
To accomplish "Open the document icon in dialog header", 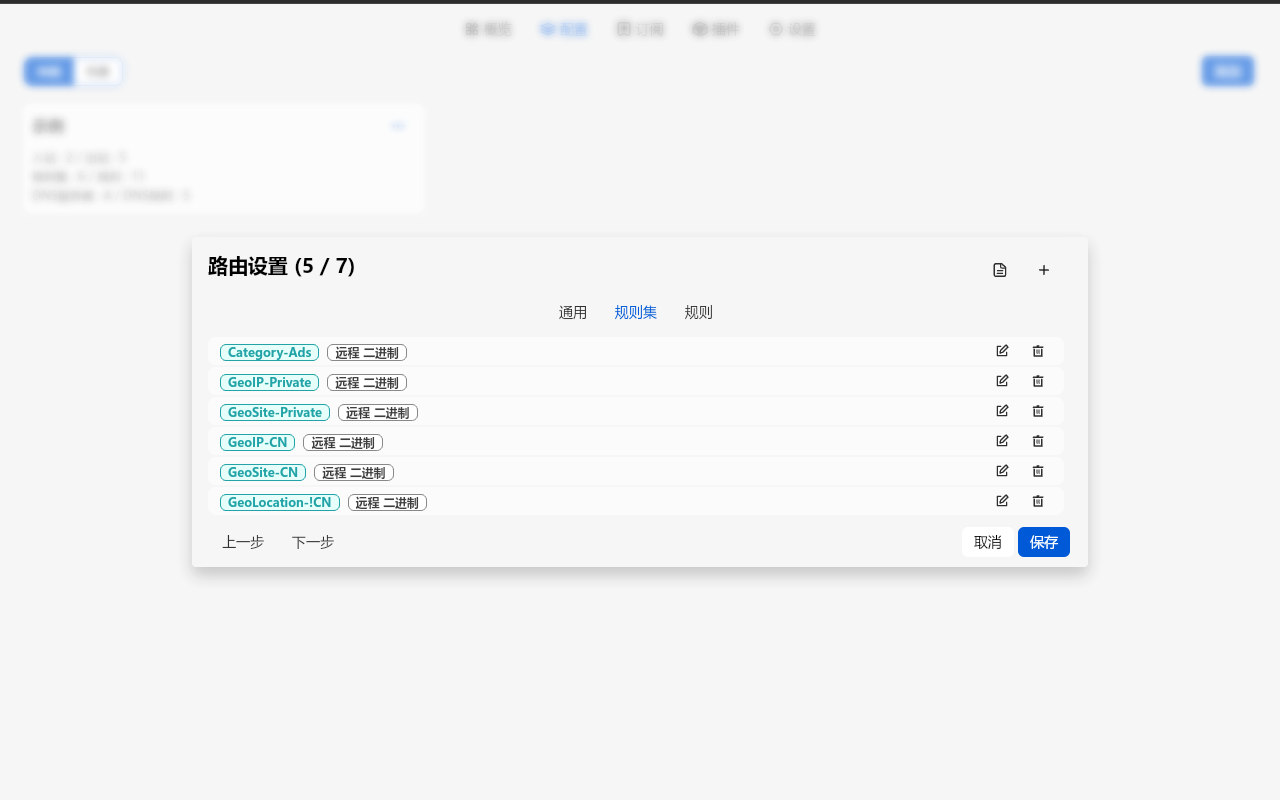I will (1000, 270).
